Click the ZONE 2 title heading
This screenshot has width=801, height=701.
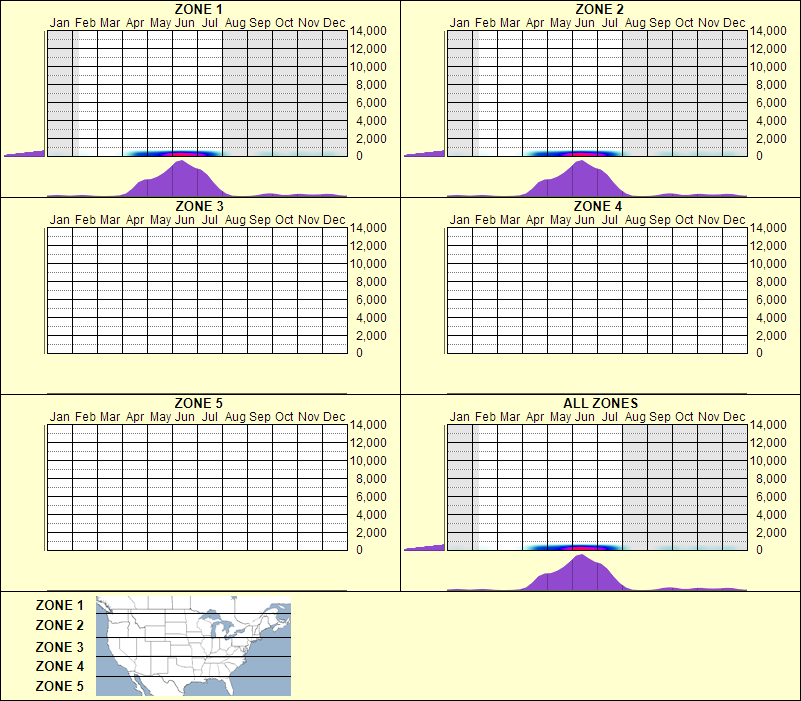pyautogui.click(x=597, y=9)
